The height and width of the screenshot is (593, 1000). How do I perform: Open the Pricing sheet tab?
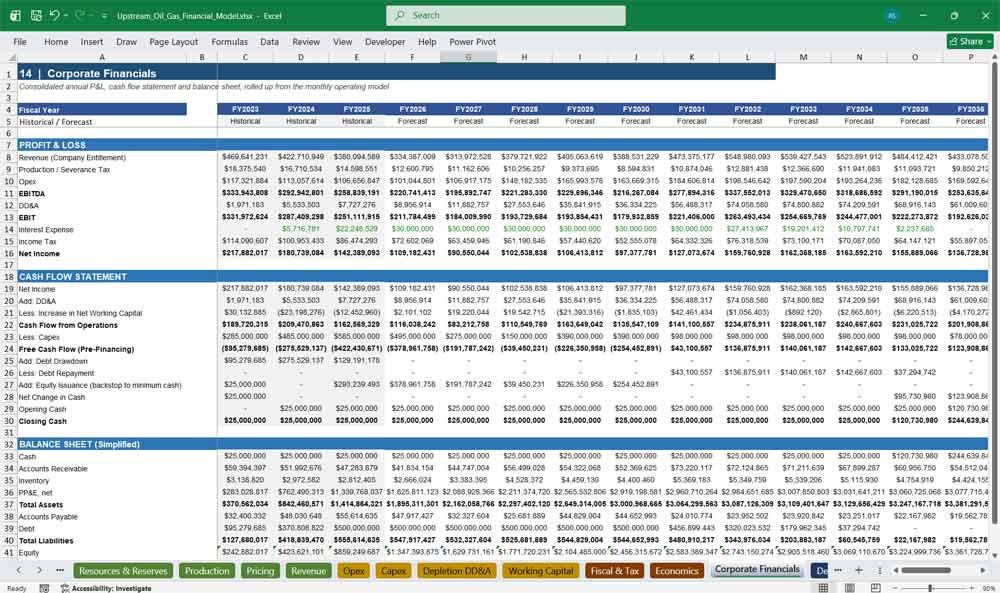coord(260,571)
